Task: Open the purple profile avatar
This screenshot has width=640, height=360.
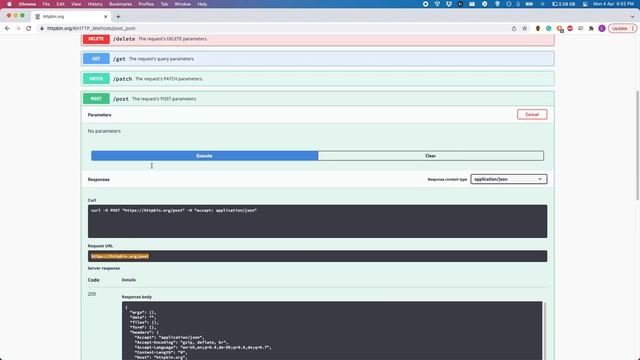Action: point(602,28)
